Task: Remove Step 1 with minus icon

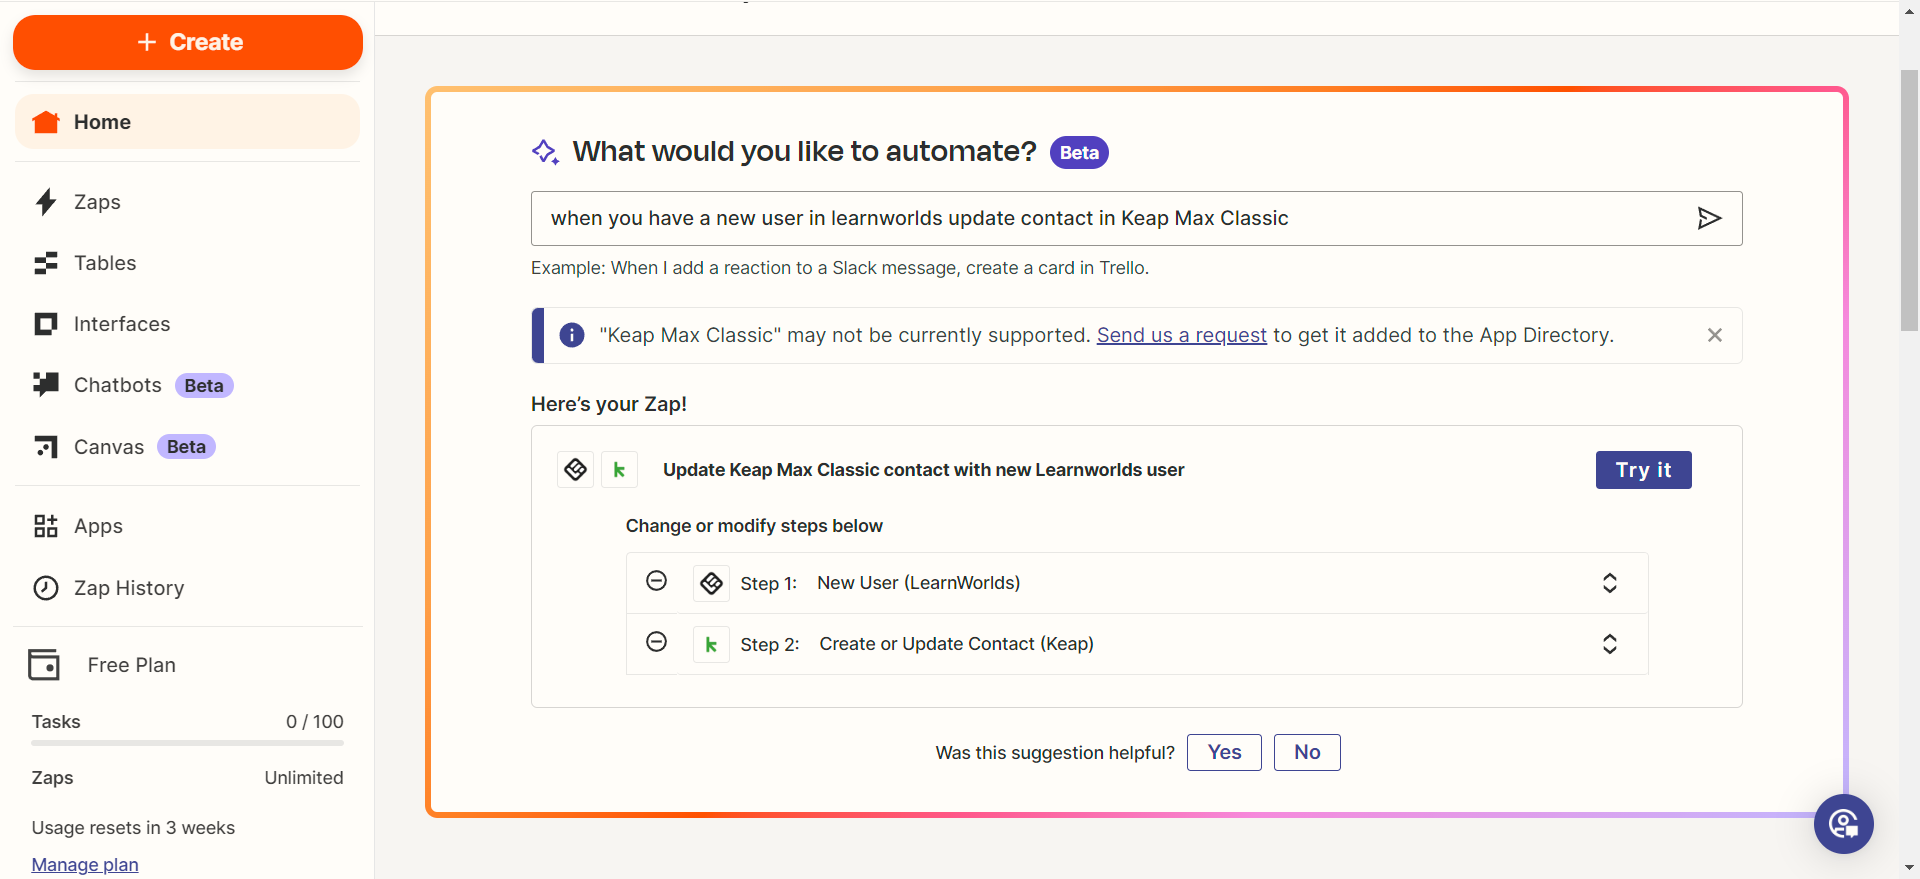Action: coord(656,581)
